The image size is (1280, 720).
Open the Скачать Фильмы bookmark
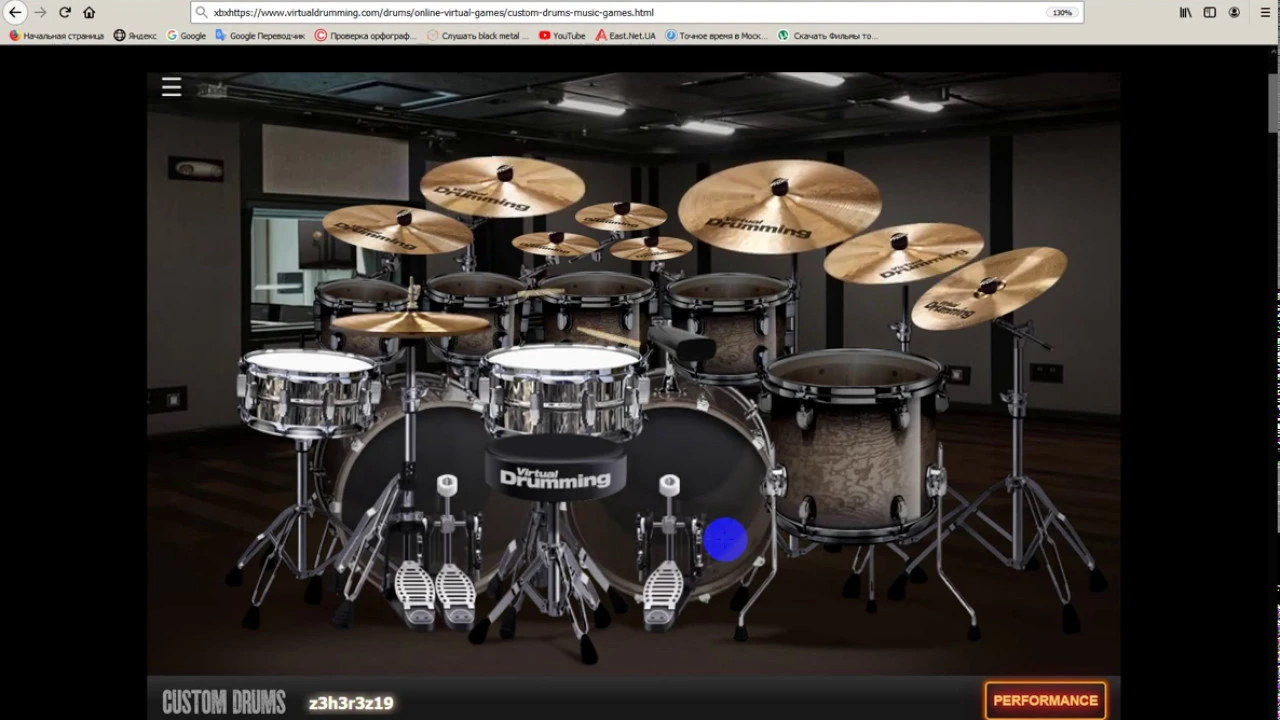pyautogui.click(x=828, y=35)
